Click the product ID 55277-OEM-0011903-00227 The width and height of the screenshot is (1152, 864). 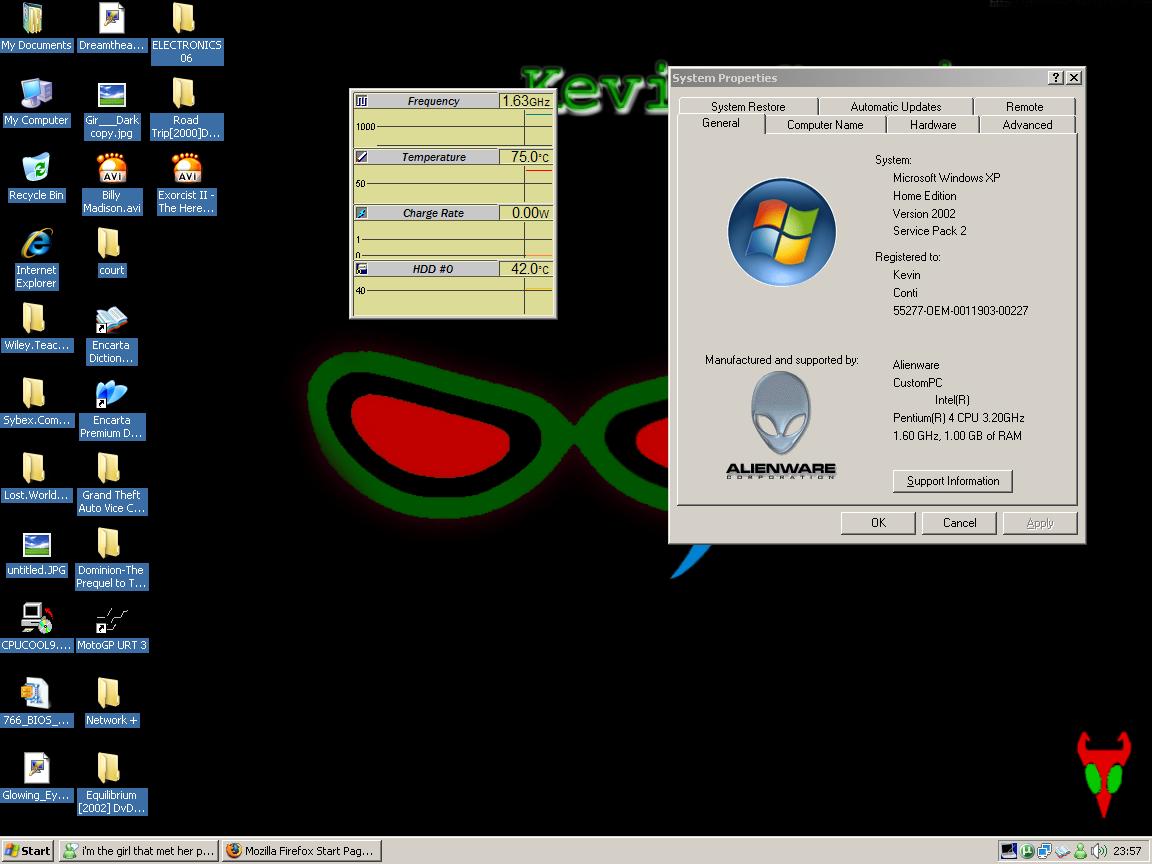tap(960, 311)
